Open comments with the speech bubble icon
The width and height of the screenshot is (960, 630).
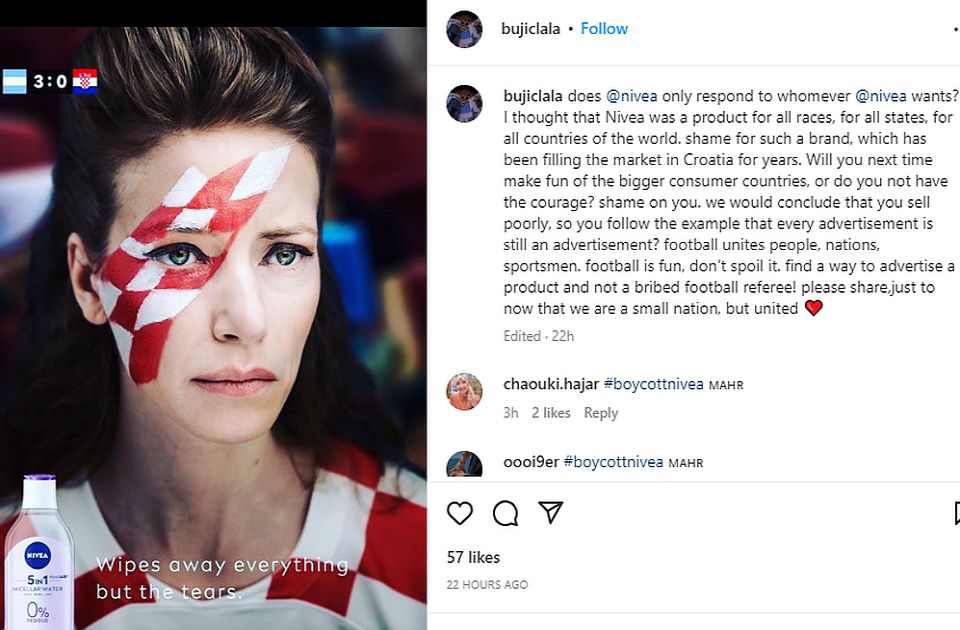(505, 513)
